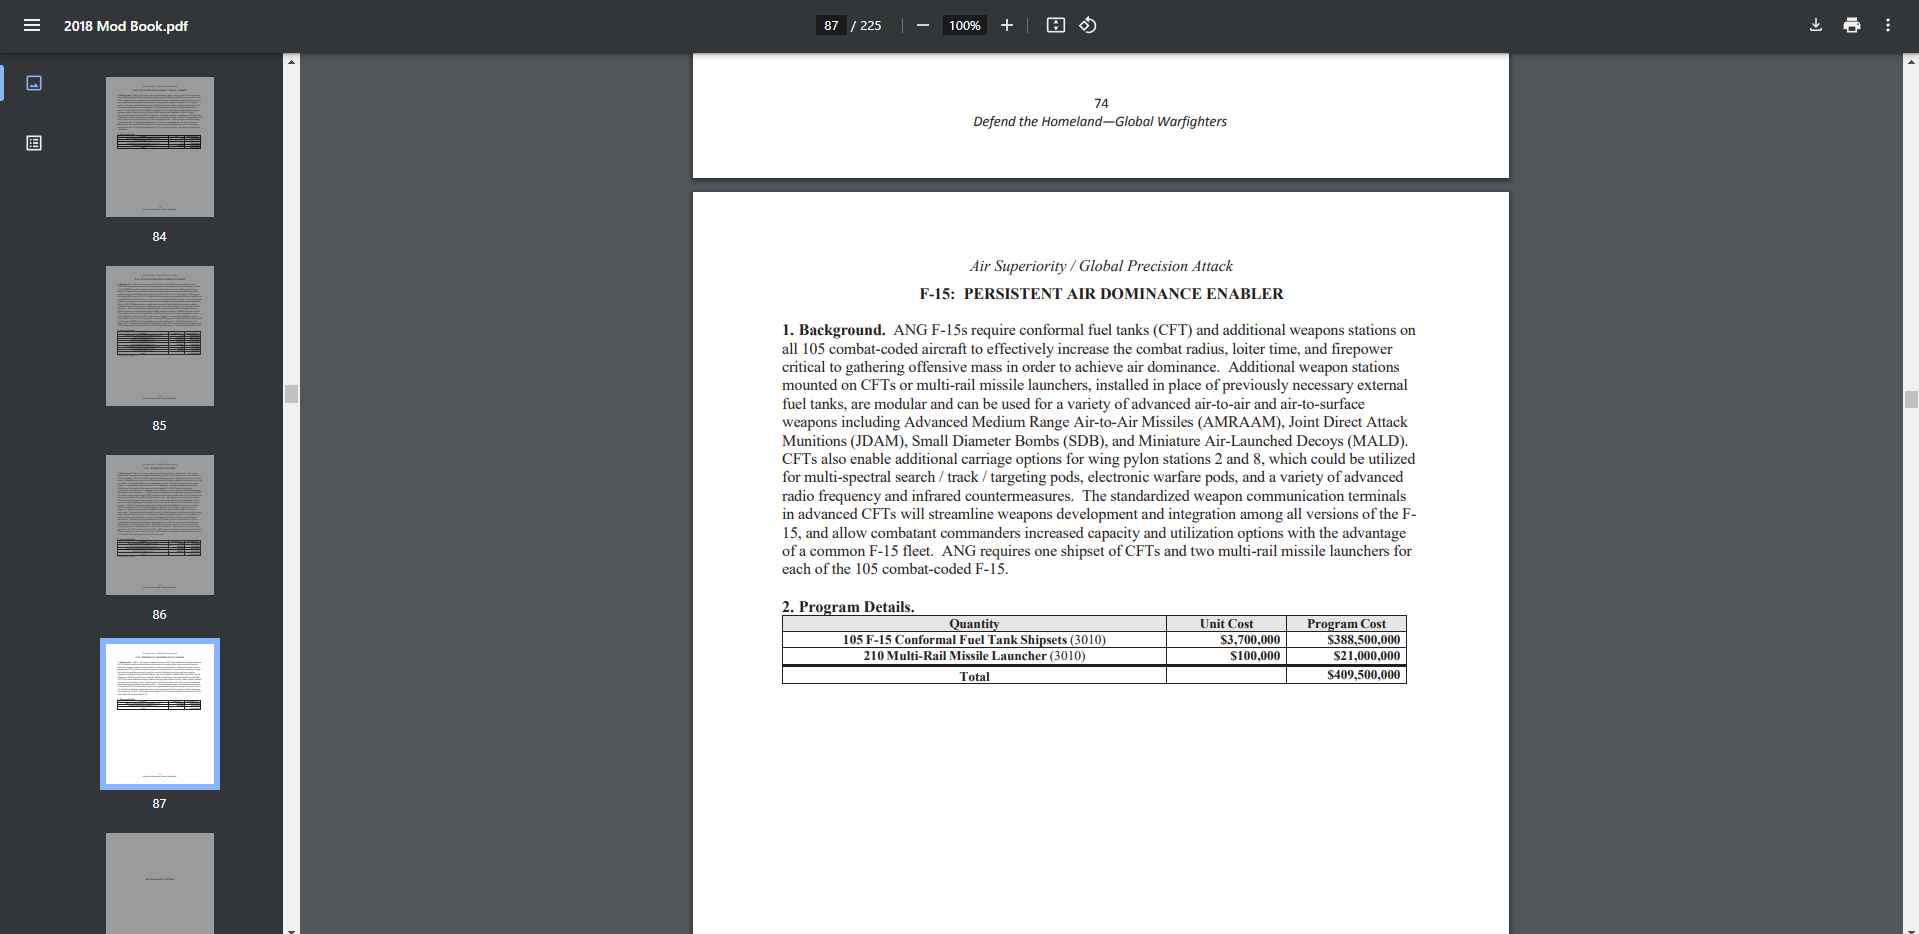Open page 84 thumbnail
Viewport: 1919px width, 934px height.
[x=160, y=147]
